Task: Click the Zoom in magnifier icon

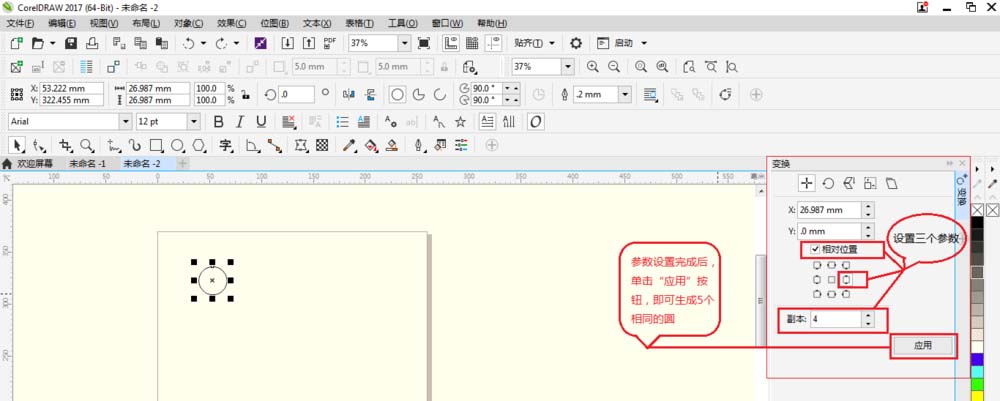Action: pos(592,67)
